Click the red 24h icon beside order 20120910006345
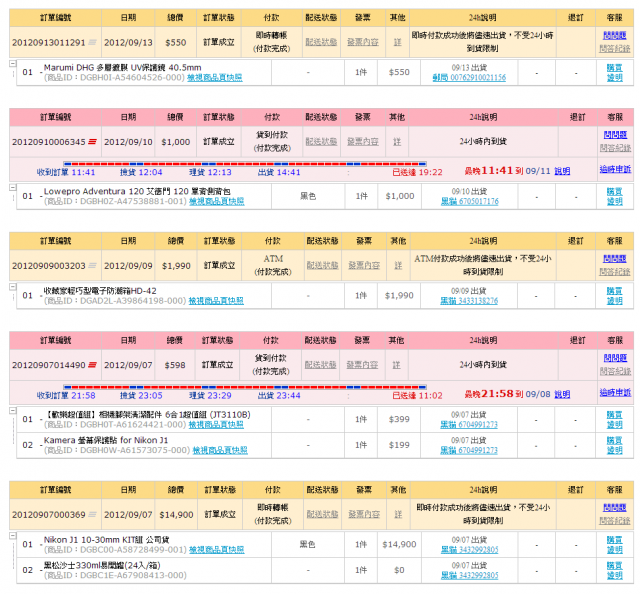Screen dimensions: 640x594 pyautogui.click(x=92, y=142)
